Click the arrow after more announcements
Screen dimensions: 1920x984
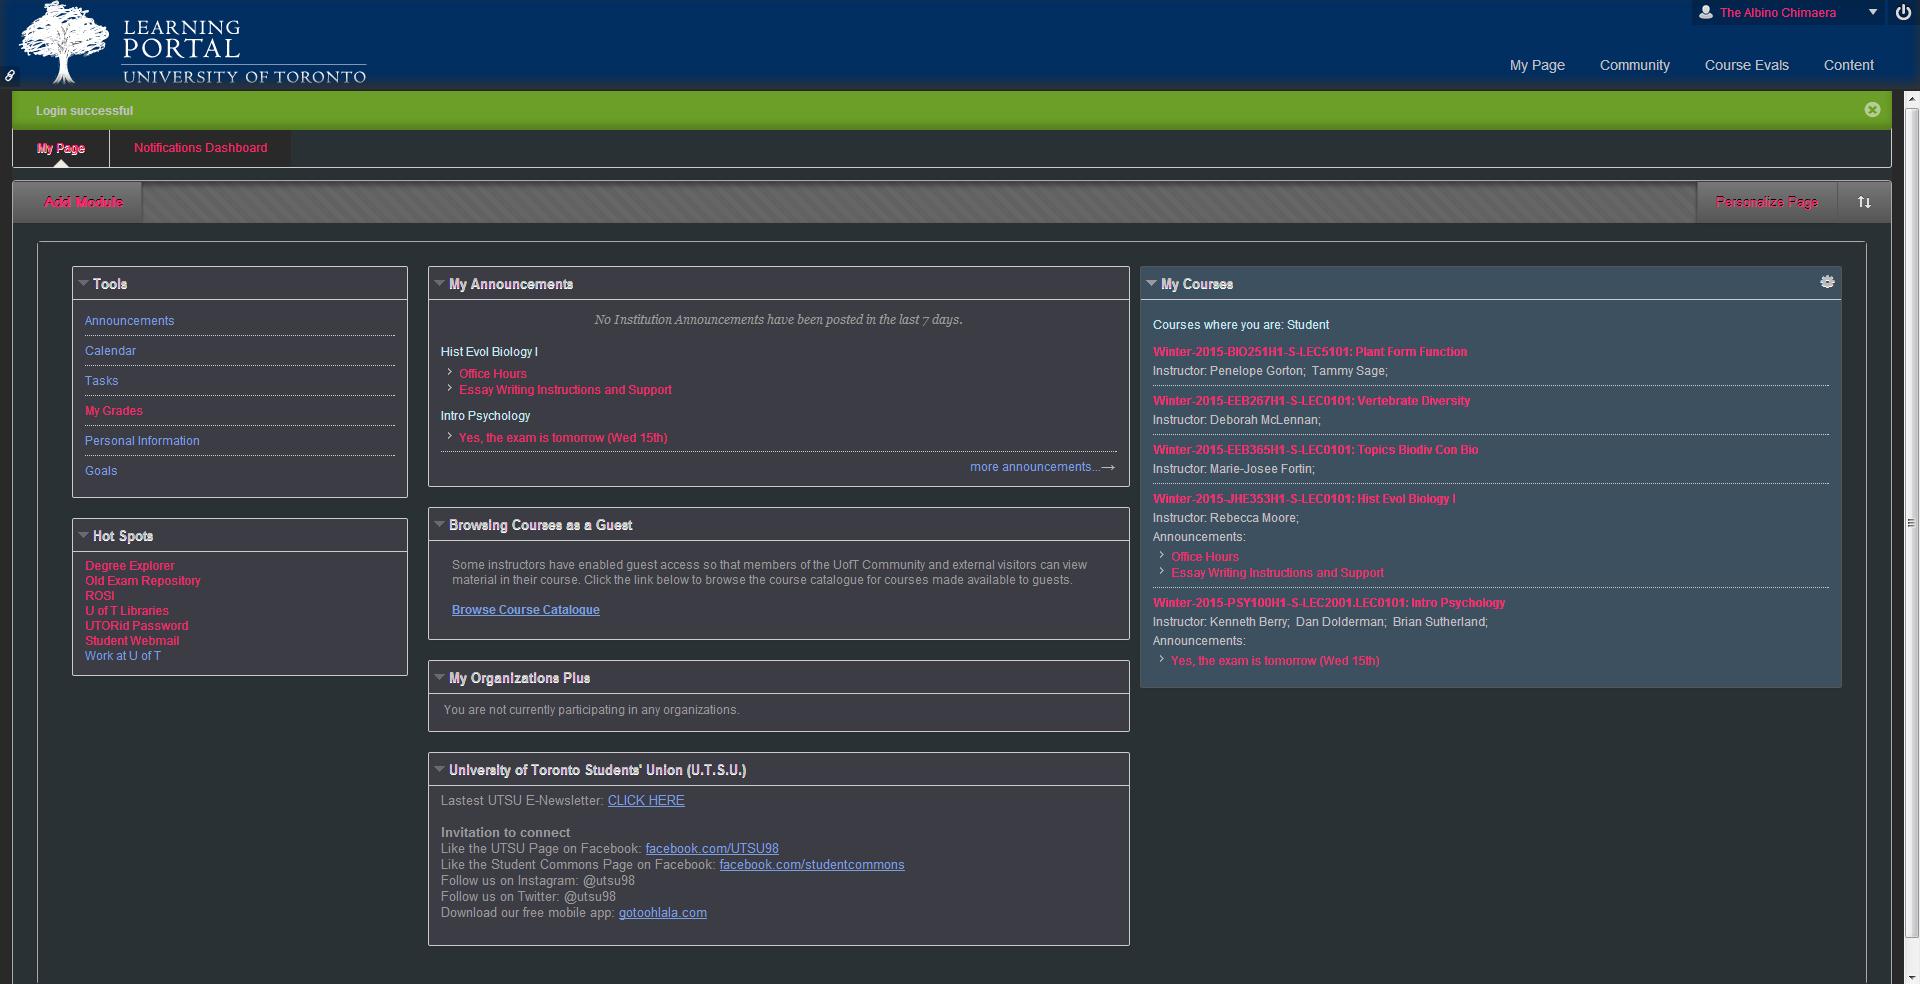(x=1108, y=467)
